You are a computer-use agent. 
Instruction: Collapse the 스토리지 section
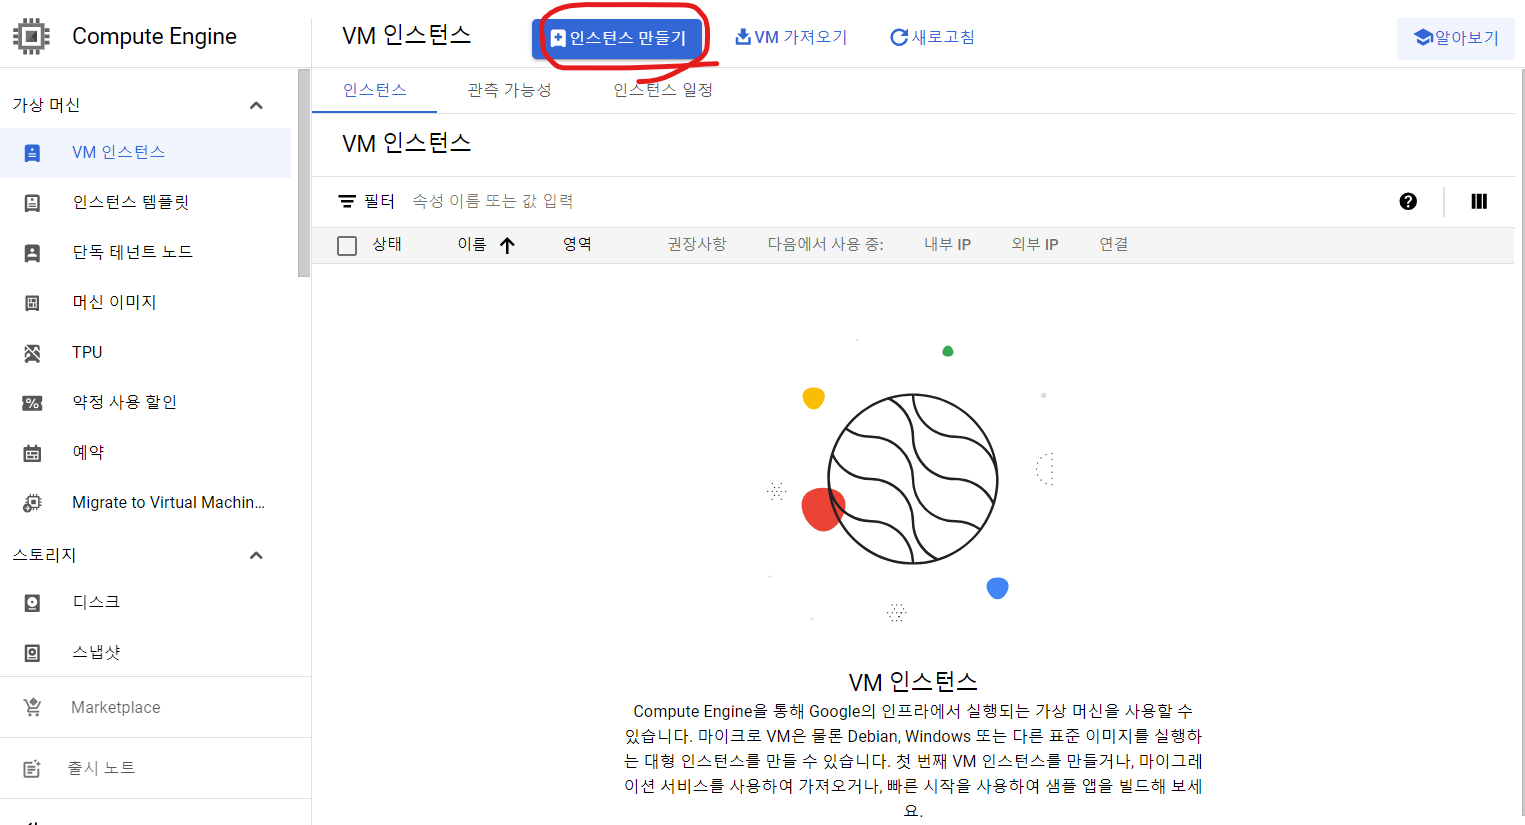(256, 555)
